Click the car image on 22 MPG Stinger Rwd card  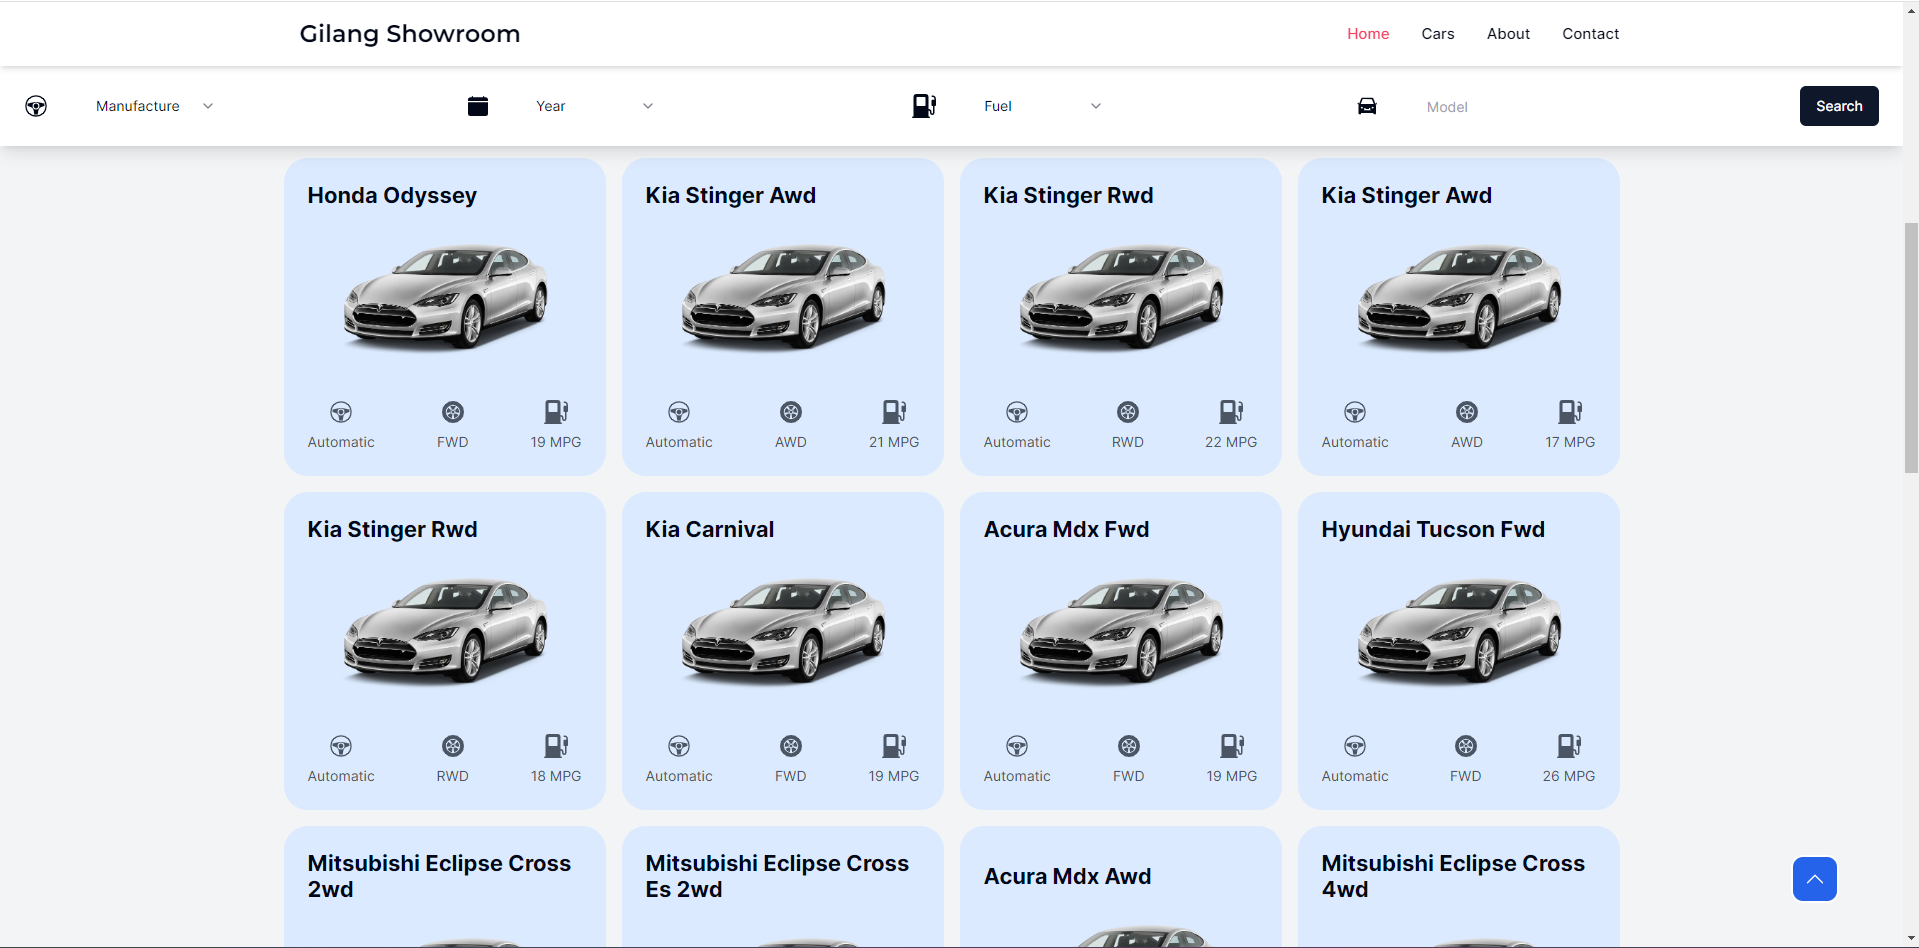(x=1121, y=297)
